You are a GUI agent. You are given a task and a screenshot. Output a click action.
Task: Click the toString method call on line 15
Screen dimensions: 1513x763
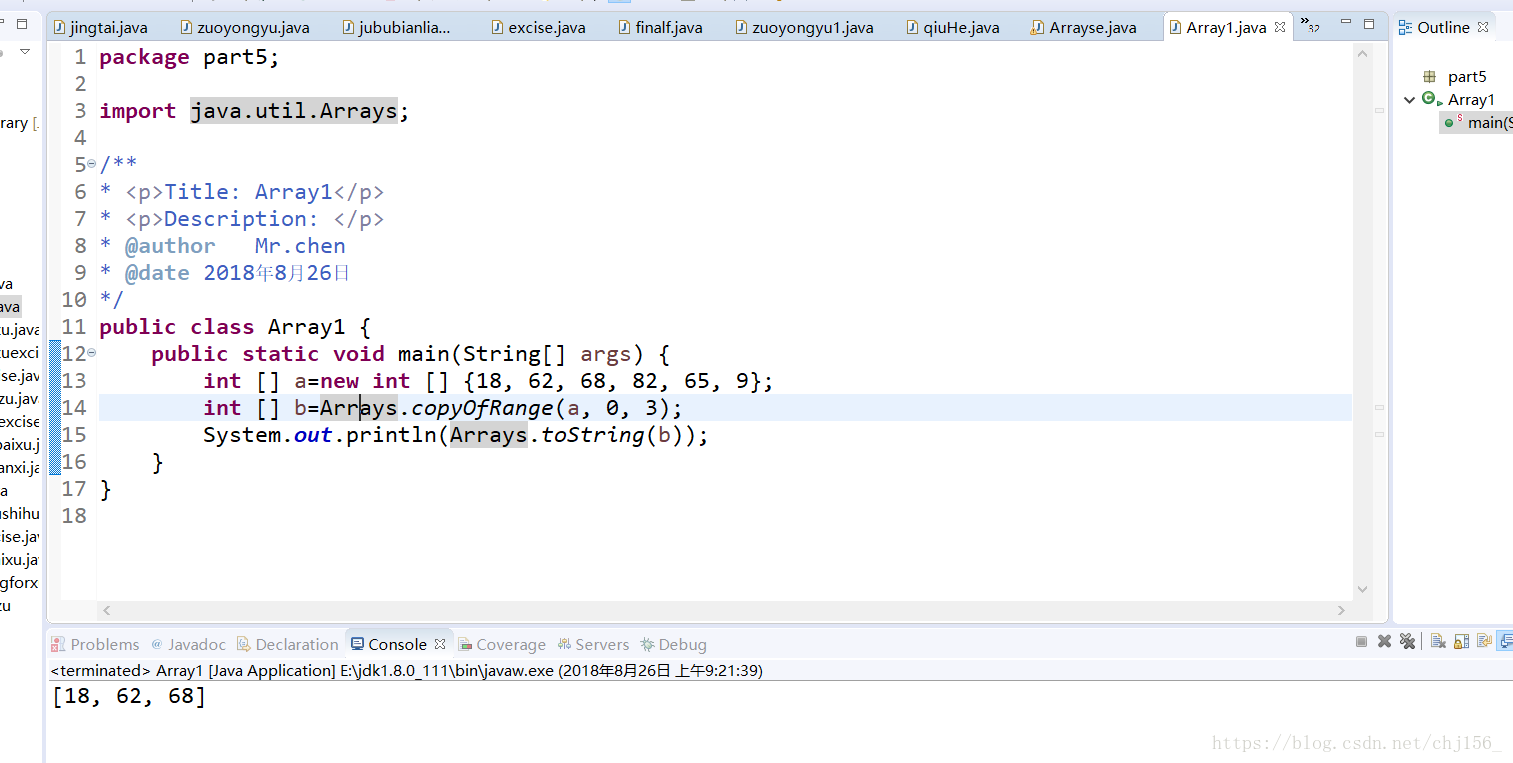593,435
